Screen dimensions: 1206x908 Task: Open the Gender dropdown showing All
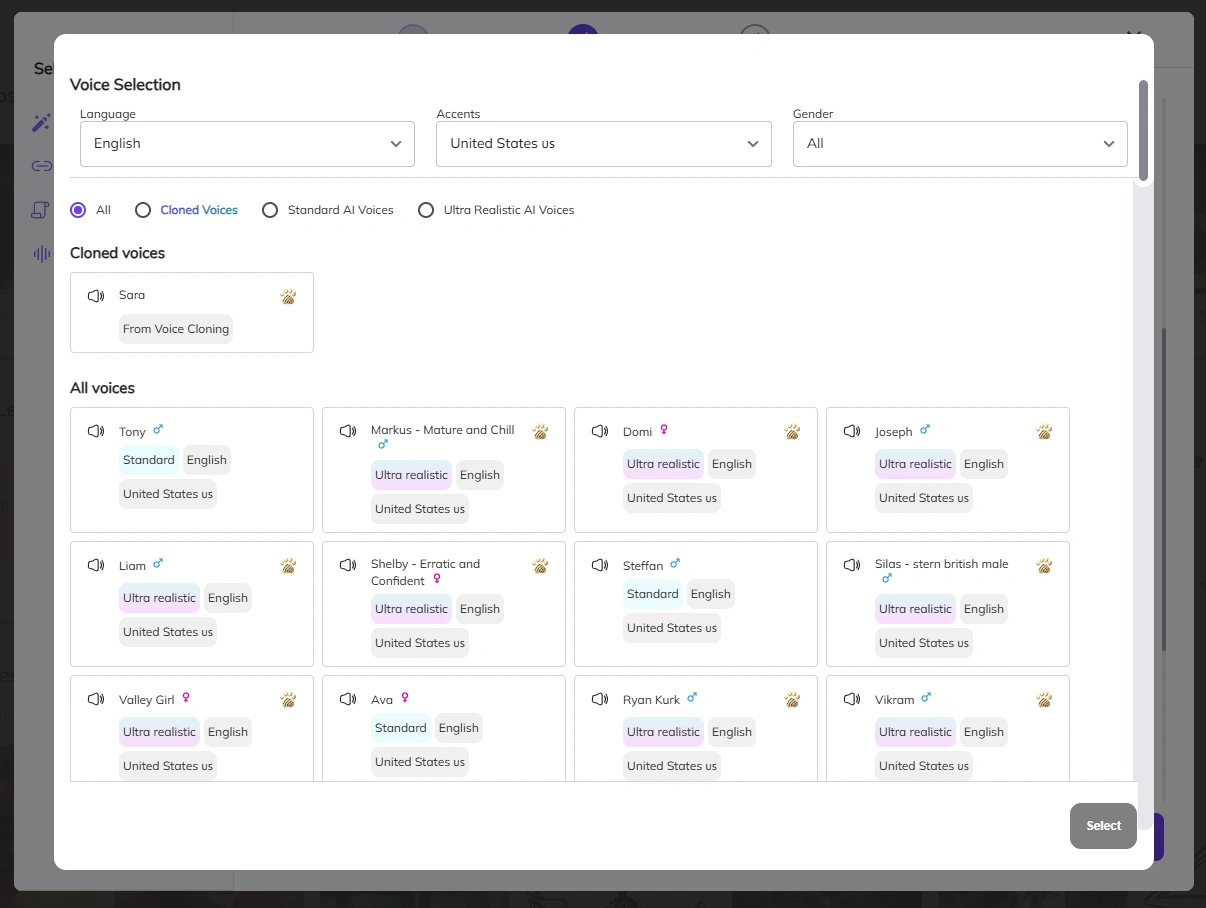(960, 144)
